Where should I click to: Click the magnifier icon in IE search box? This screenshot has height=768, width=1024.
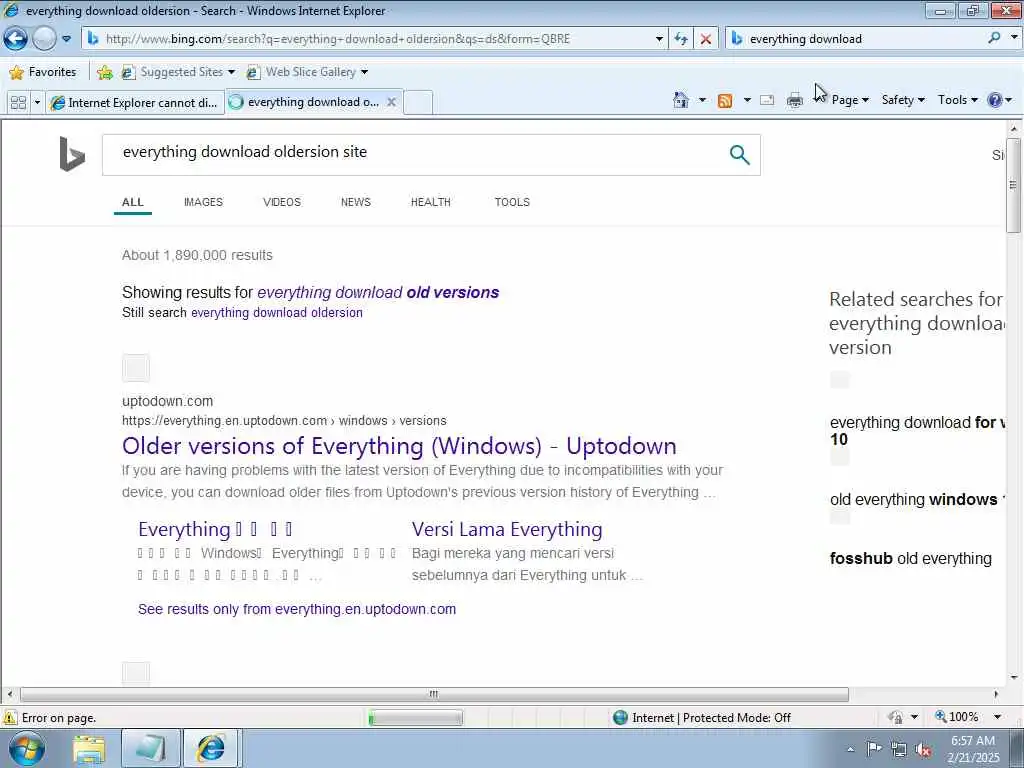[x=995, y=39]
